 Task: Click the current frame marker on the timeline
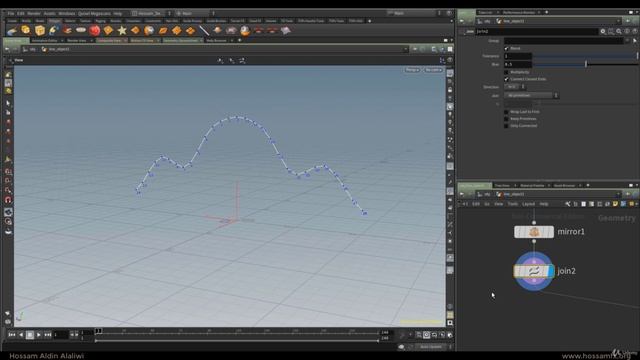[x=98, y=331]
